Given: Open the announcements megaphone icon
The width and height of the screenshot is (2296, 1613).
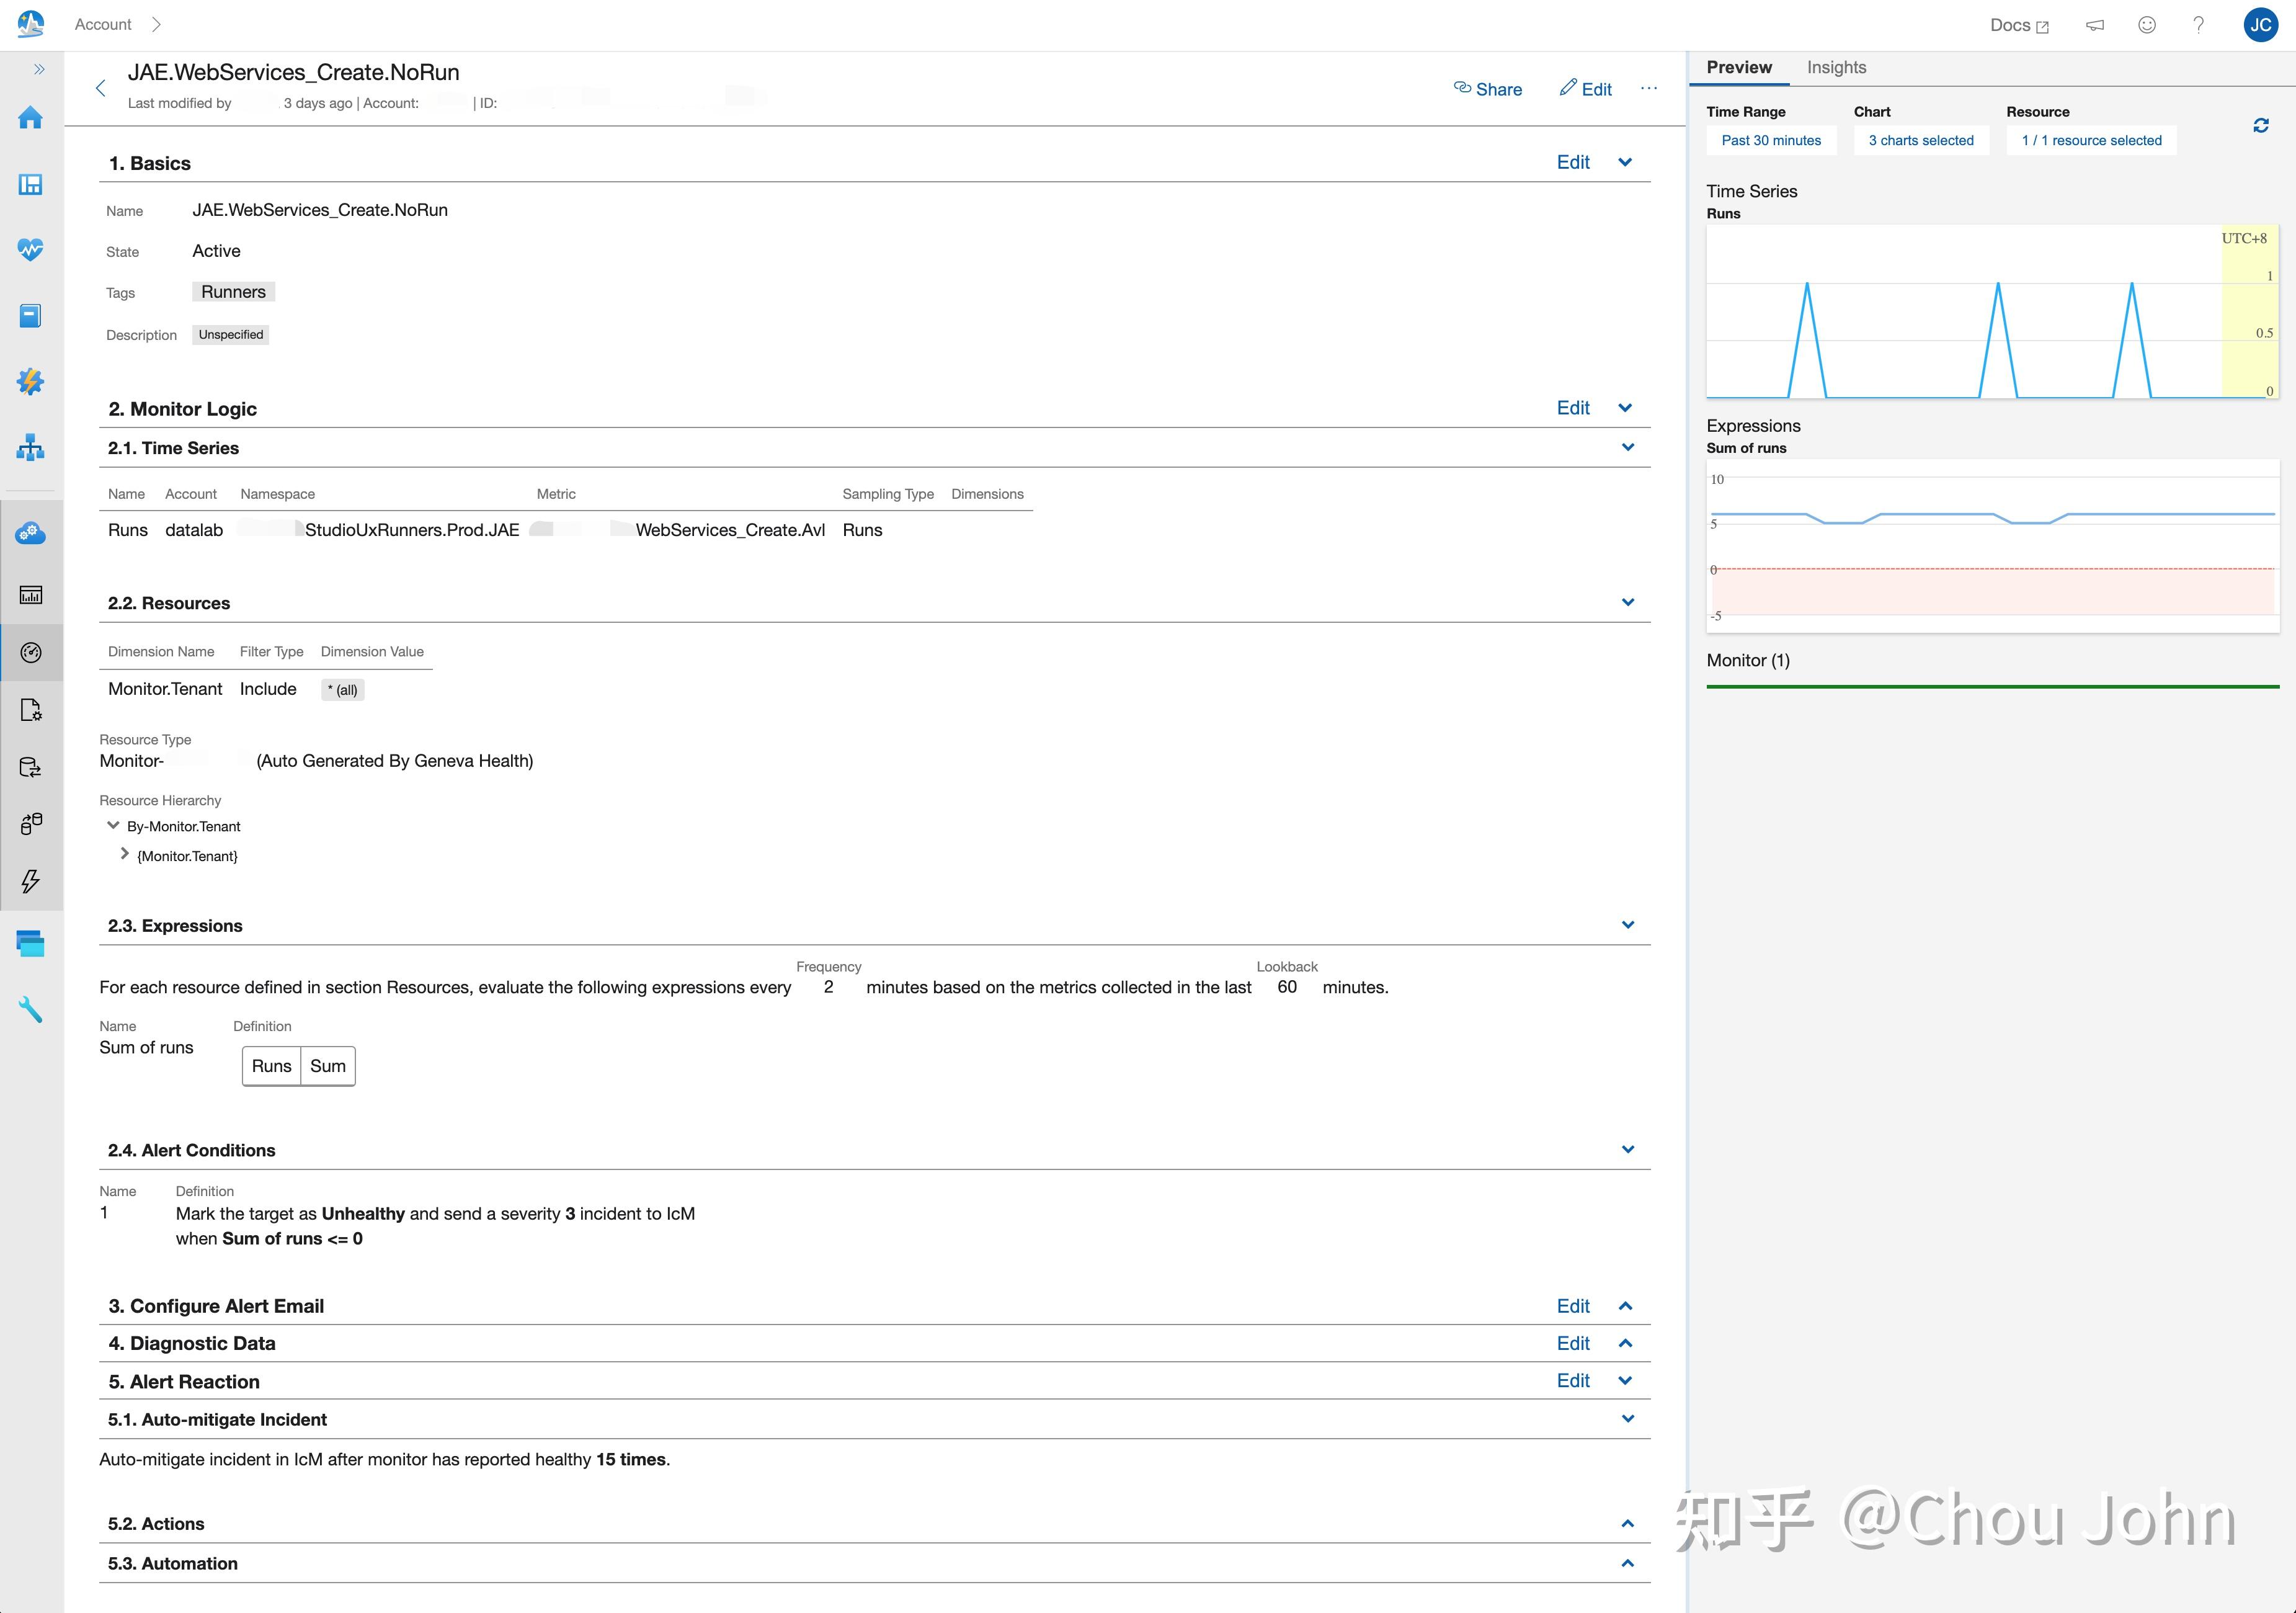Looking at the screenshot, I should (2095, 25).
